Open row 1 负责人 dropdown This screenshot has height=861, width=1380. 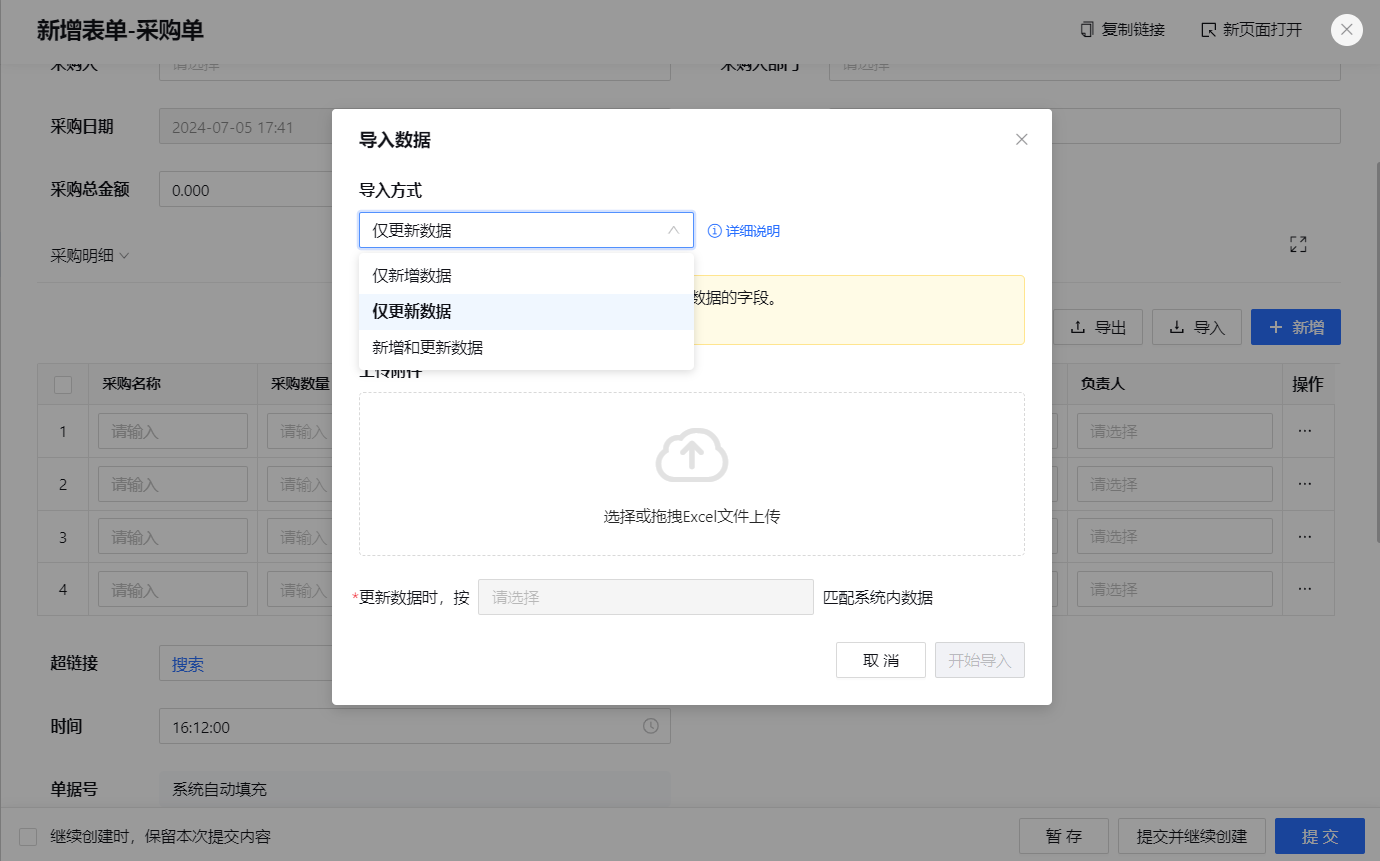pyautogui.click(x=1174, y=431)
